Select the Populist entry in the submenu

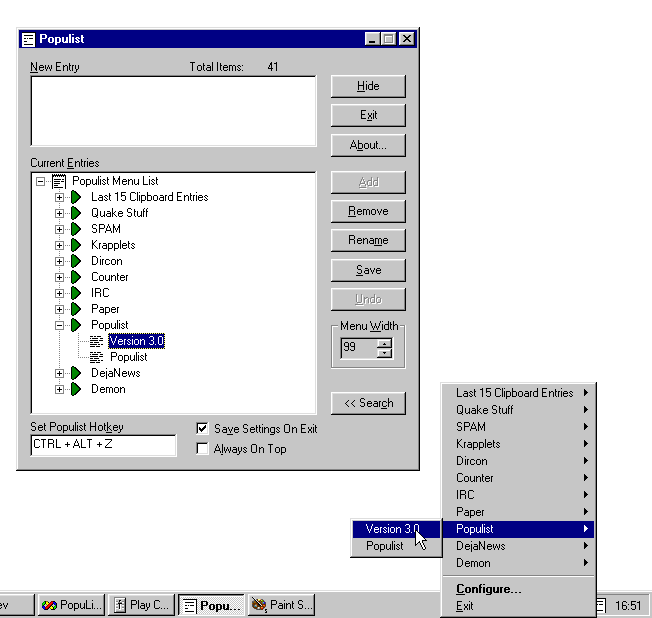396,546
